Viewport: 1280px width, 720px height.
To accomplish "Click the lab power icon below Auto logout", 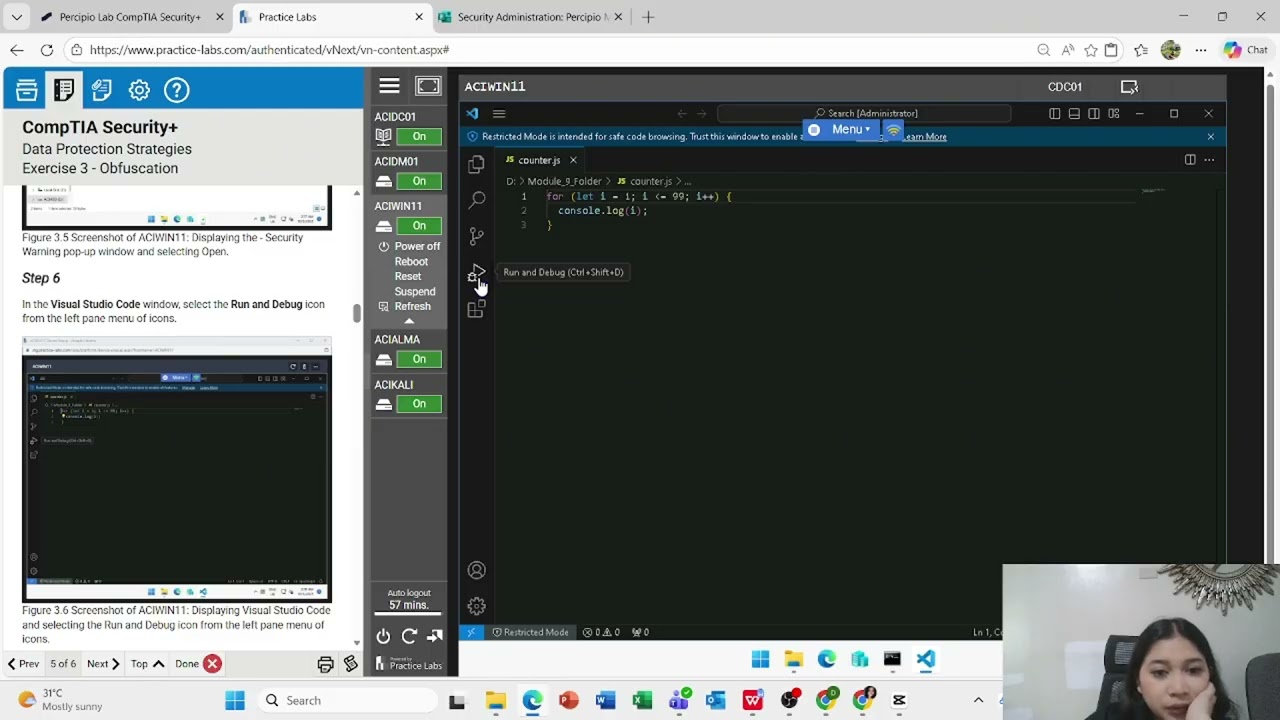I will pos(383,636).
